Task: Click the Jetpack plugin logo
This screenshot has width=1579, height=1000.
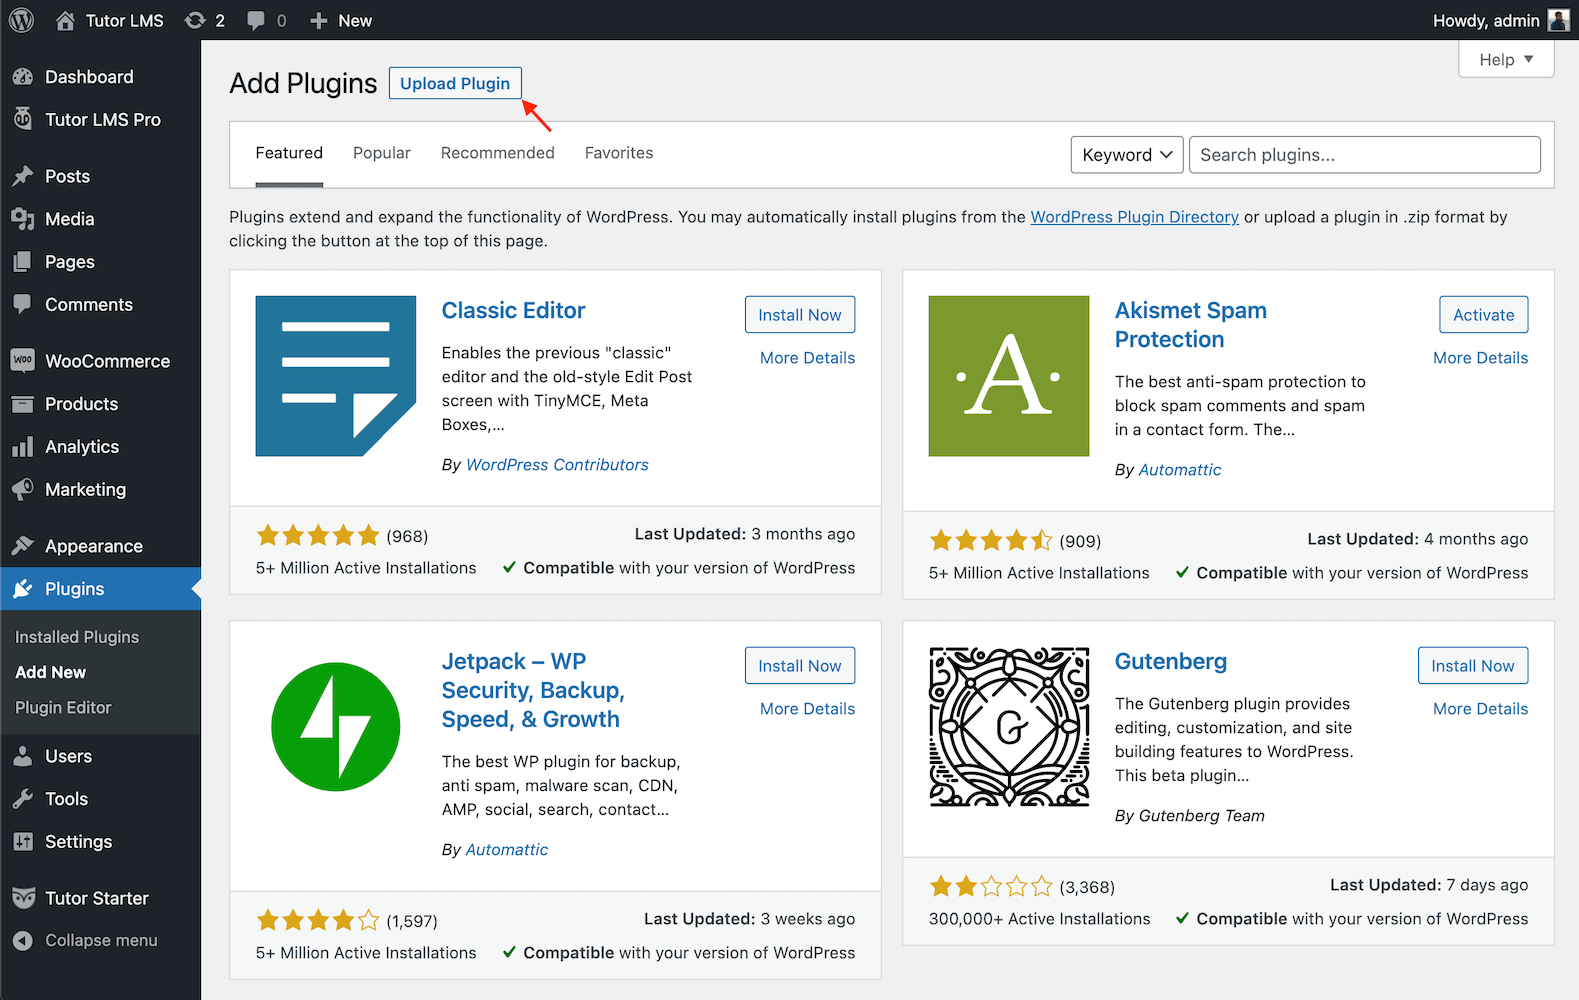Action: [x=336, y=727]
